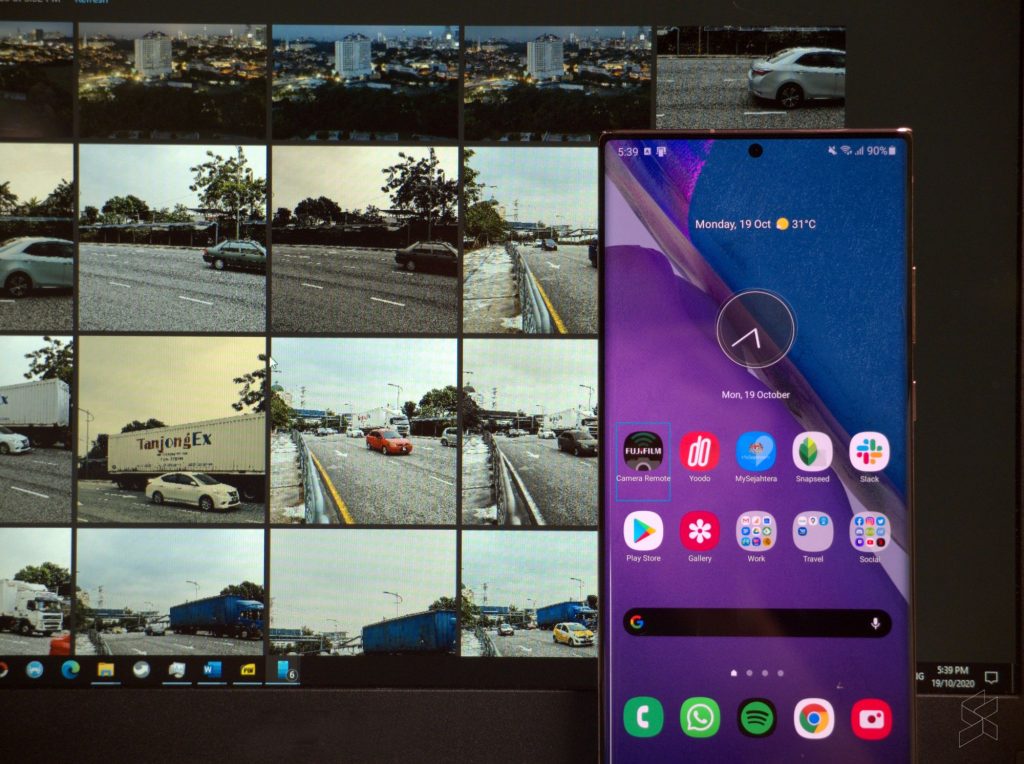This screenshot has width=1024, height=764.
Task: Tap the Google G logo
Action: [637, 622]
